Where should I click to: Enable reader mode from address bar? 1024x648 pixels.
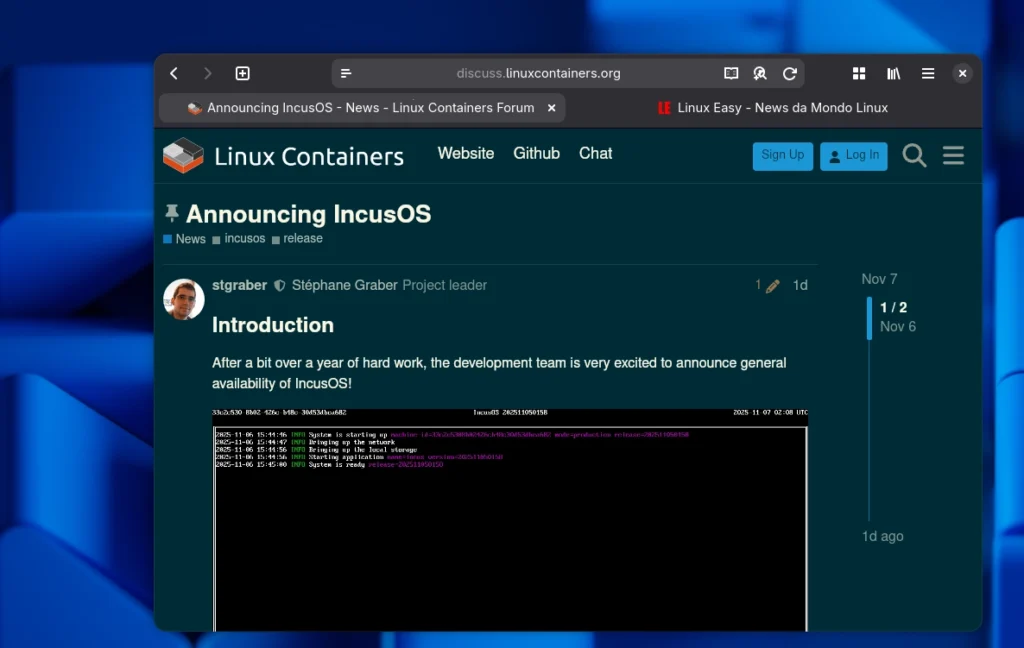tap(731, 73)
